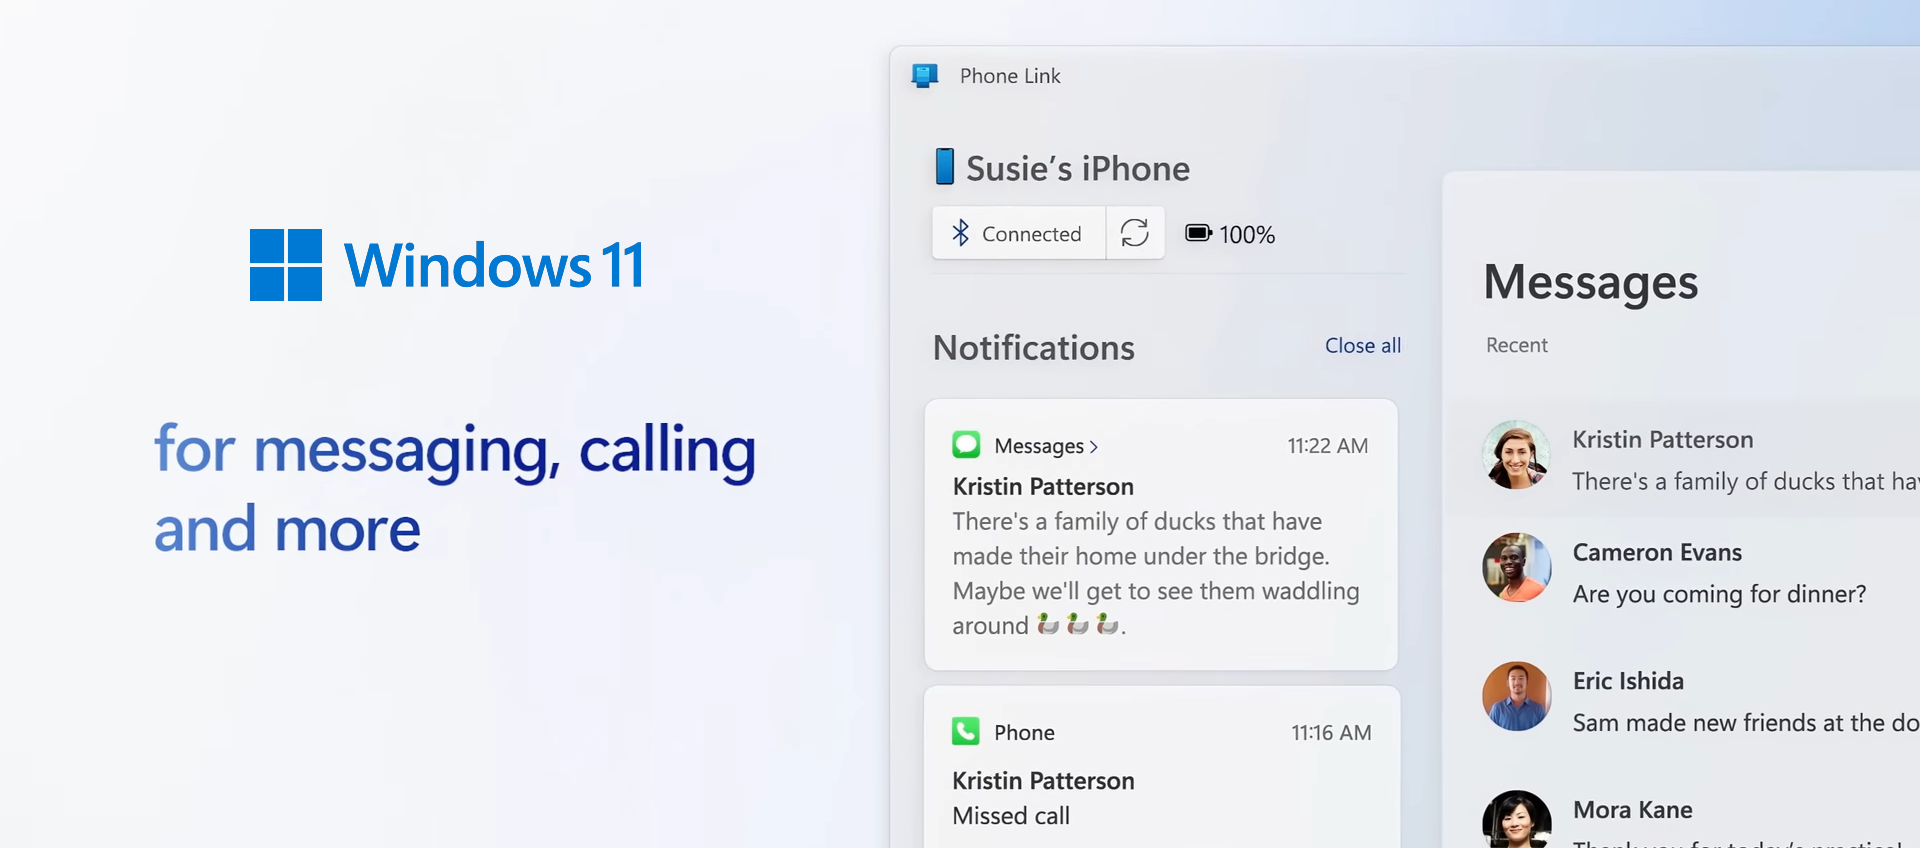Open the ducks message notification from Kristin Patterson
The width and height of the screenshot is (1920, 848).
[1161, 535]
